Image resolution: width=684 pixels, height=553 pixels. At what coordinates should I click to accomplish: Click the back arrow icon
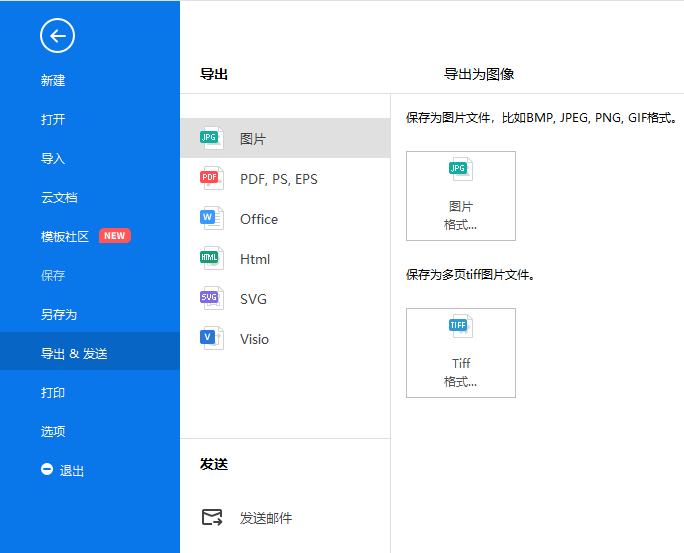57,37
